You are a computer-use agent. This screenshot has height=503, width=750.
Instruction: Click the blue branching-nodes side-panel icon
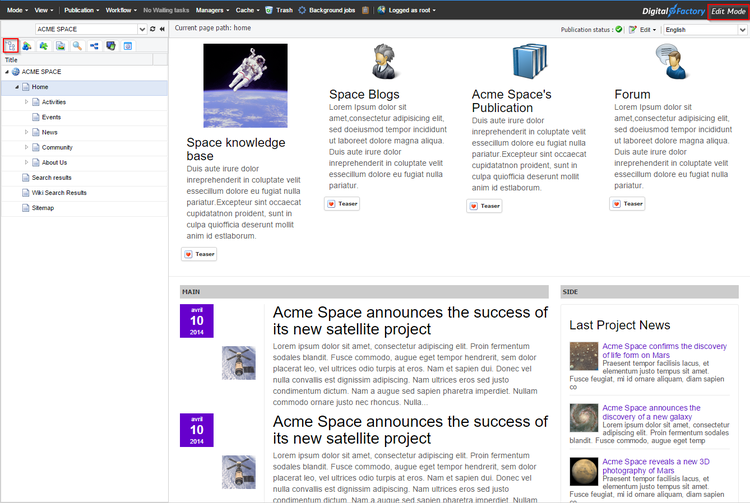pos(94,46)
